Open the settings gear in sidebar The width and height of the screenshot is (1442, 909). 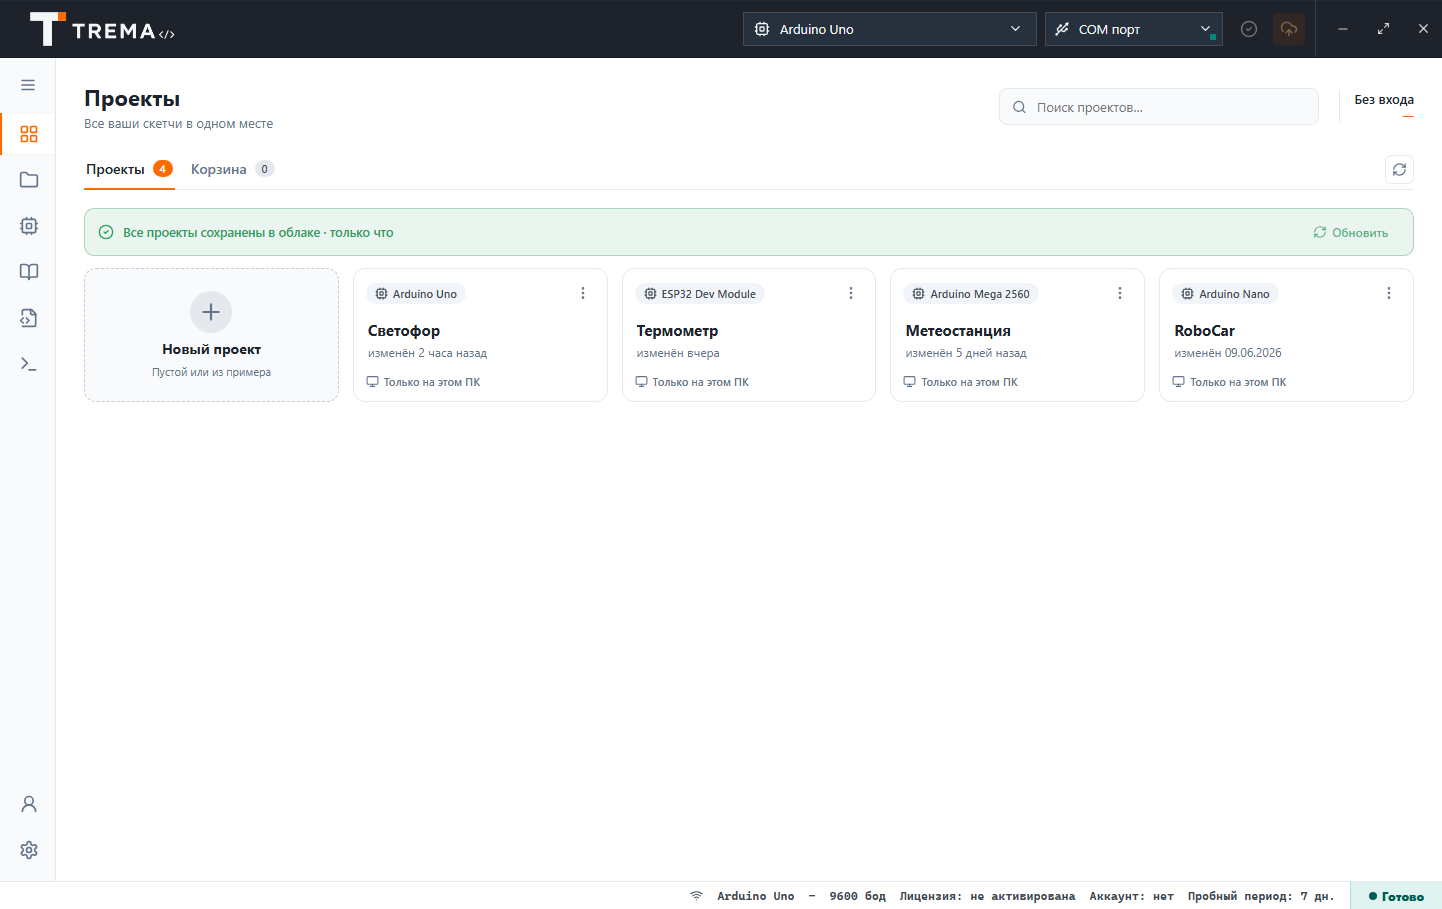[29, 850]
